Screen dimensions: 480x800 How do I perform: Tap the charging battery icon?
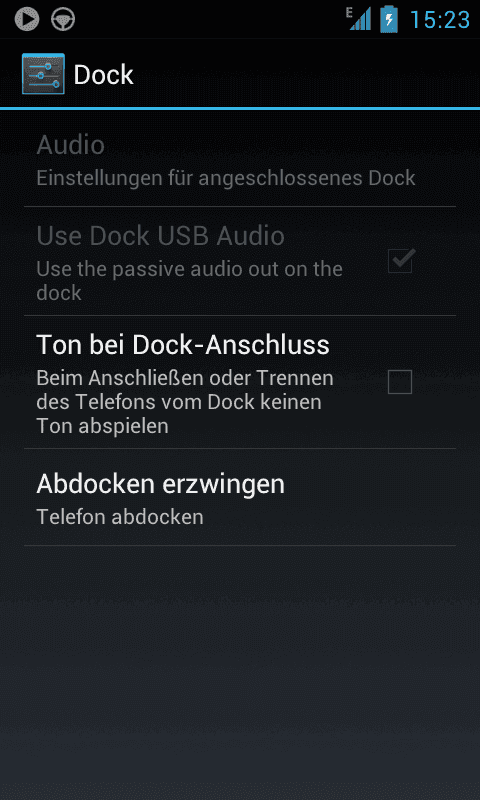point(389,19)
